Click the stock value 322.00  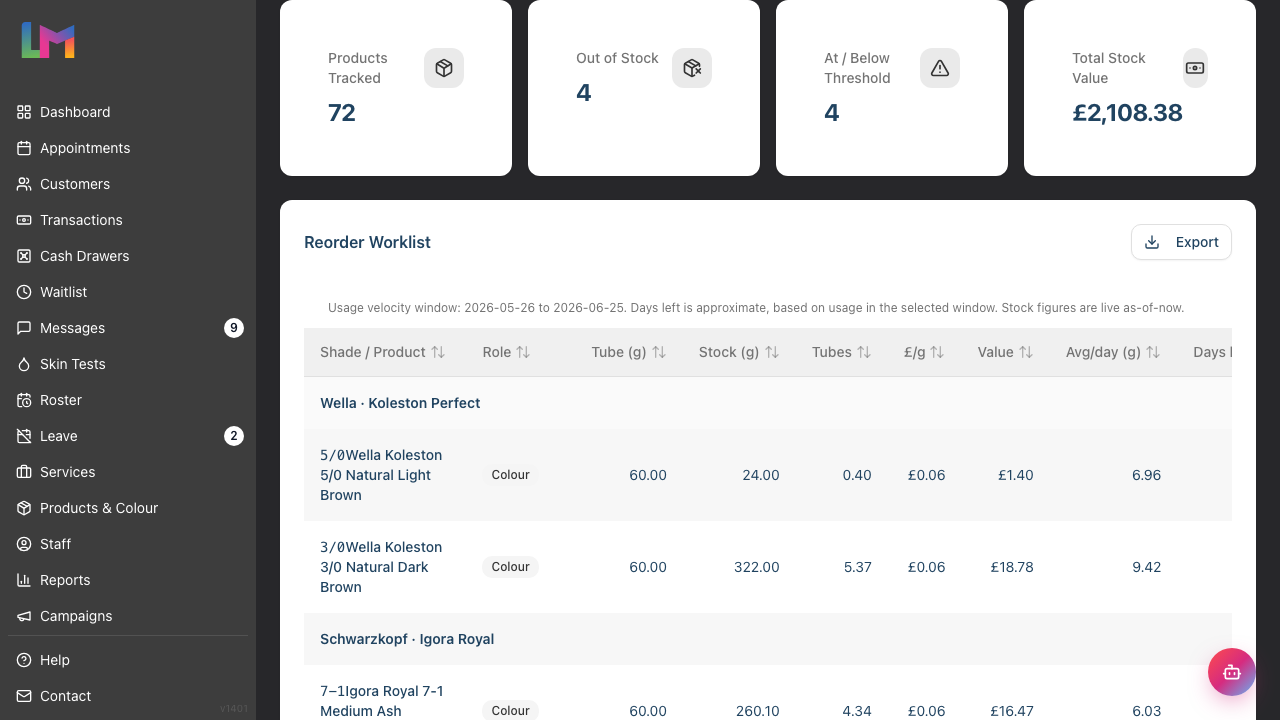pyautogui.click(x=757, y=567)
